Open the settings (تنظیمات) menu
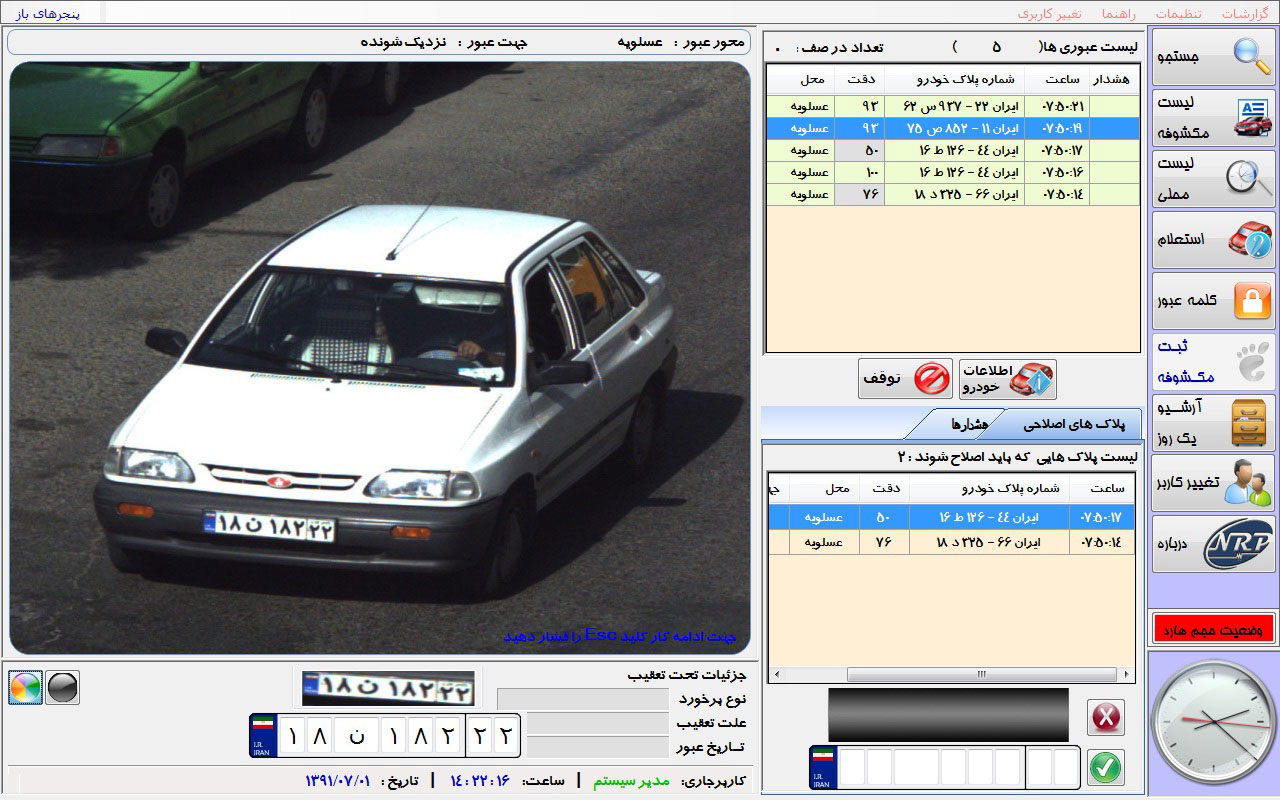This screenshot has height=800, width=1280. click(1179, 14)
